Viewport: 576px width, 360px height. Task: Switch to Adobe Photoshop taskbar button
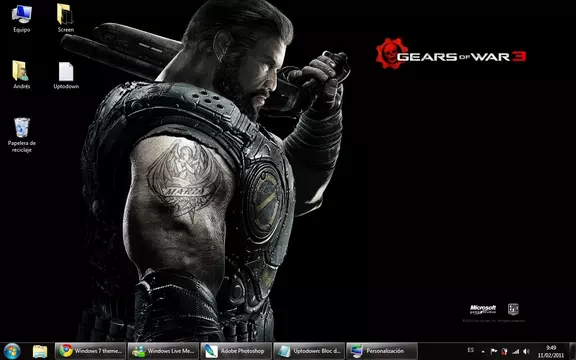tap(236, 351)
